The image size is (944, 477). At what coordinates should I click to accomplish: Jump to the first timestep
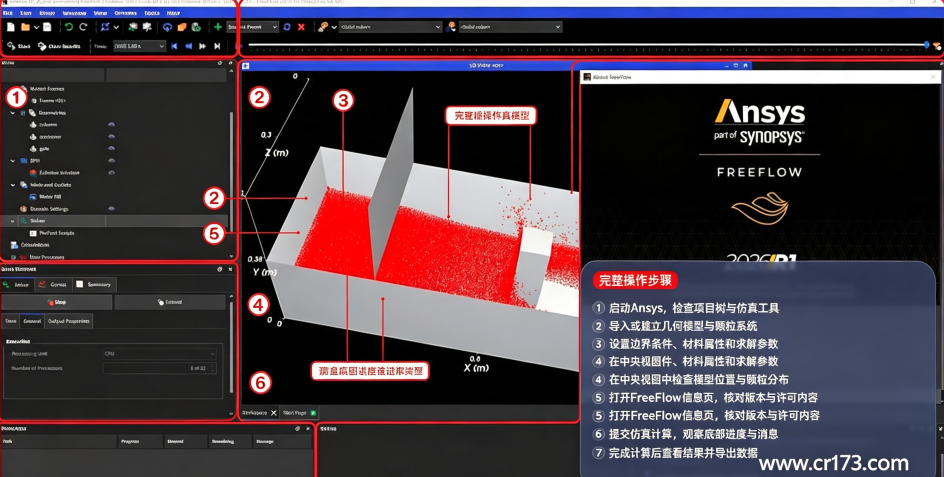tap(175, 46)
